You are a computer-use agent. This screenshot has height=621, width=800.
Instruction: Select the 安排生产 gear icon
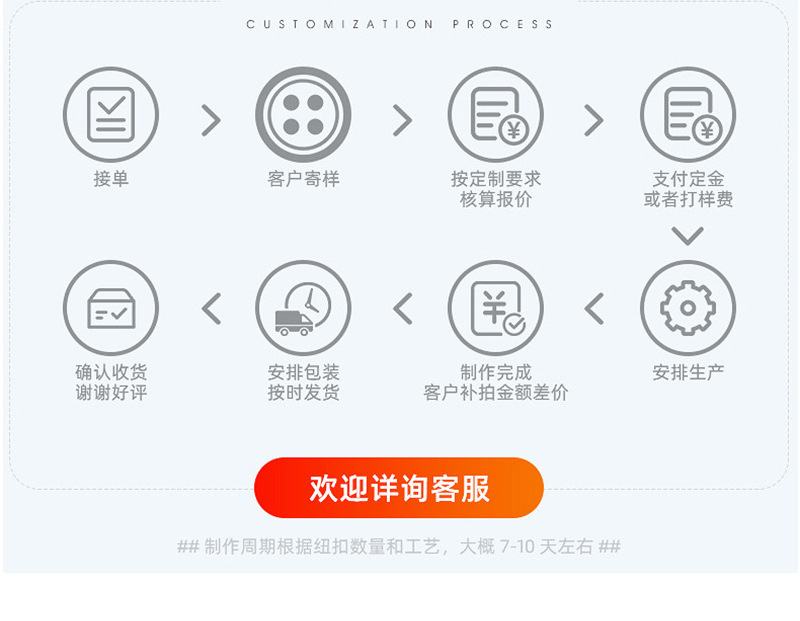[x=688, y=308]
